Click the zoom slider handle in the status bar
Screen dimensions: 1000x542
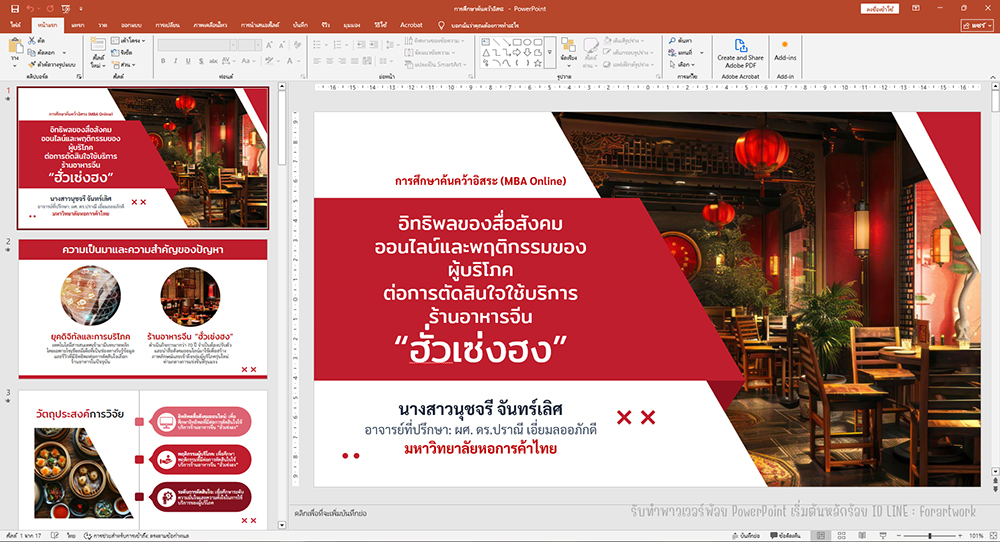[930, 536]
